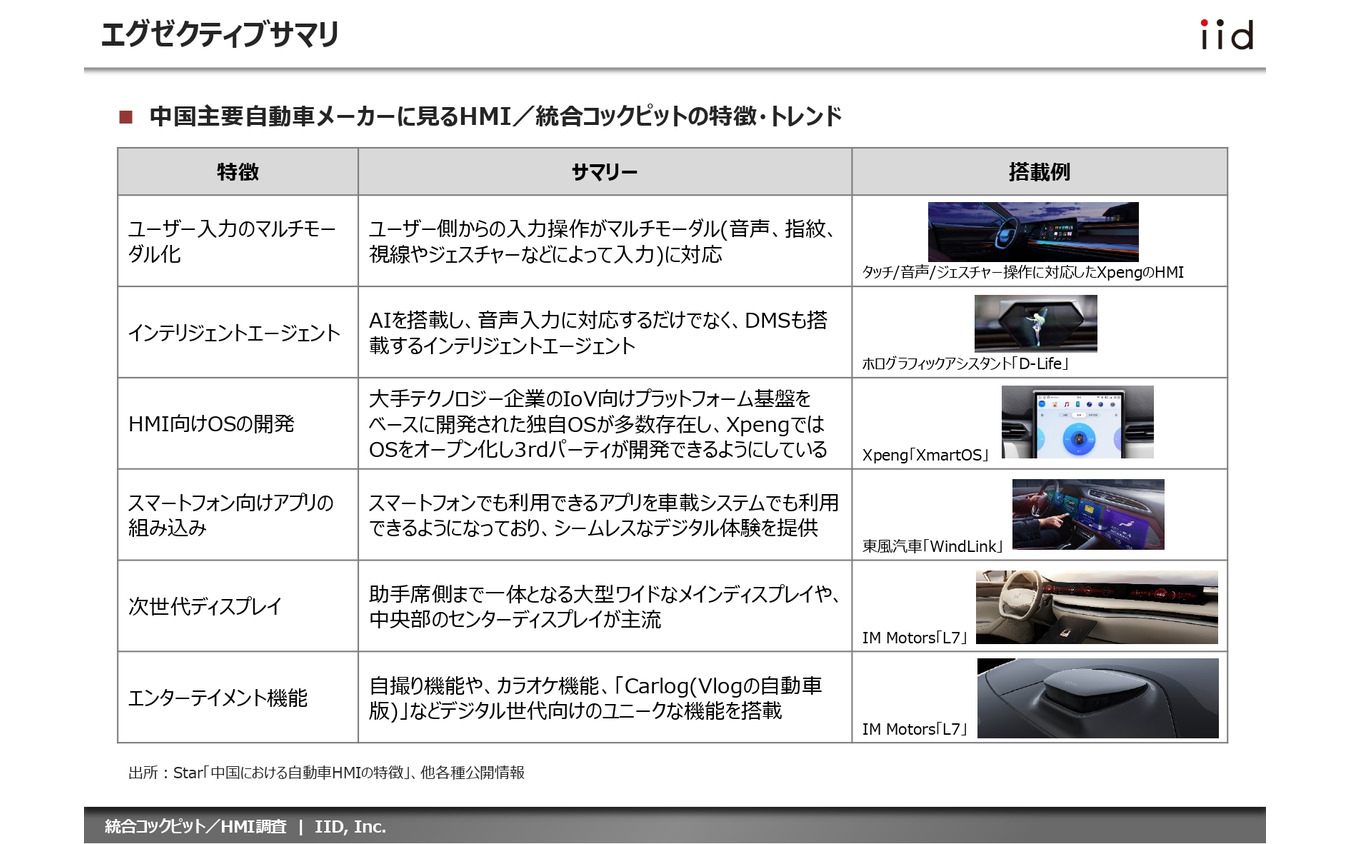Click the source note 出所：Star
This screenshot has width=1350, height=844.
326,772
